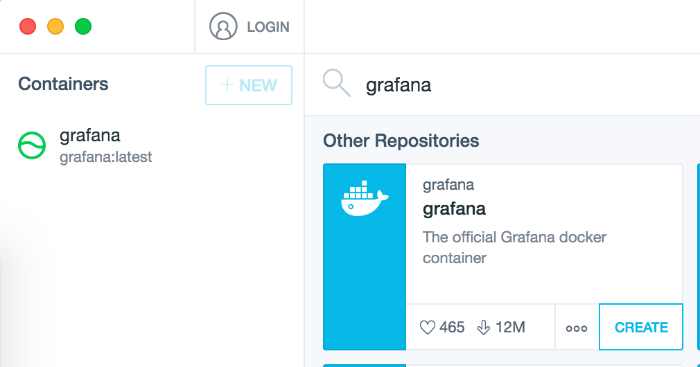Screen dimensions: 700x367
Task: Open the three-dots more options menu
Action: pyautogui.click(x=576, y=329)
